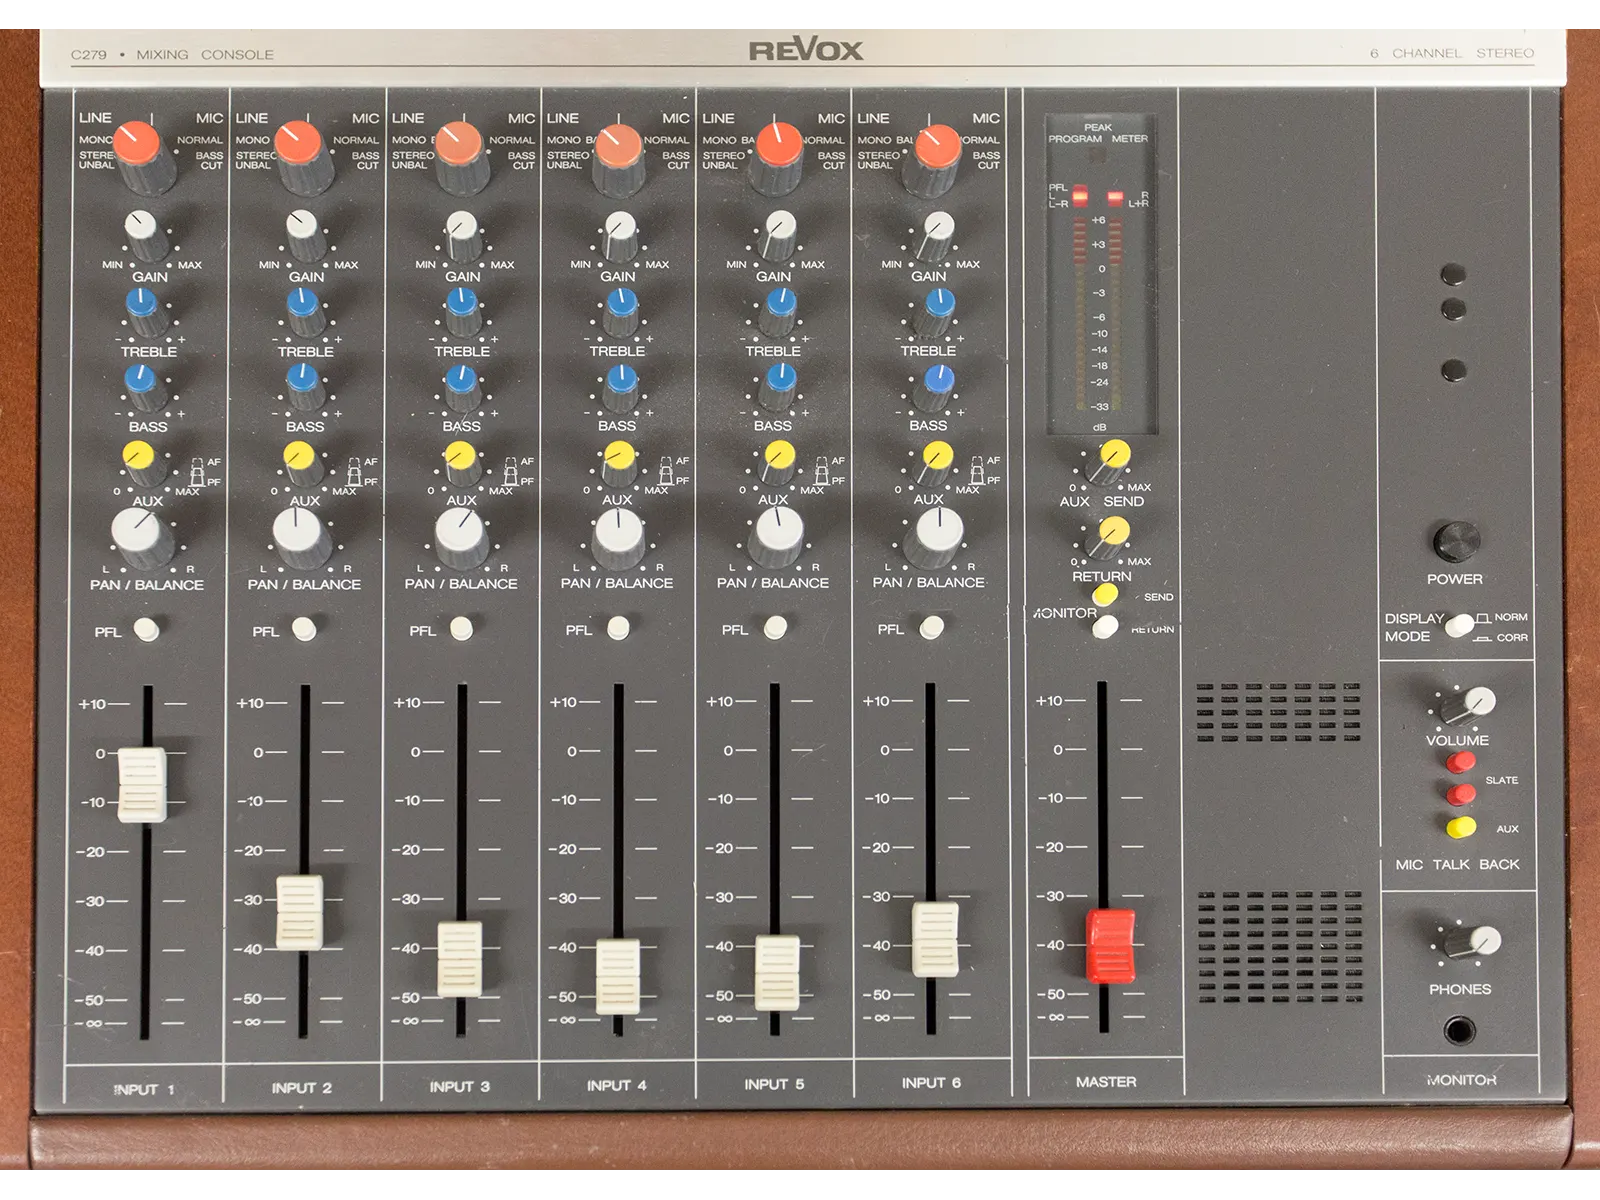Select the blue TREBLE knob on Input 4
Screen dimensions: 1600x1200
click(621, 311)
